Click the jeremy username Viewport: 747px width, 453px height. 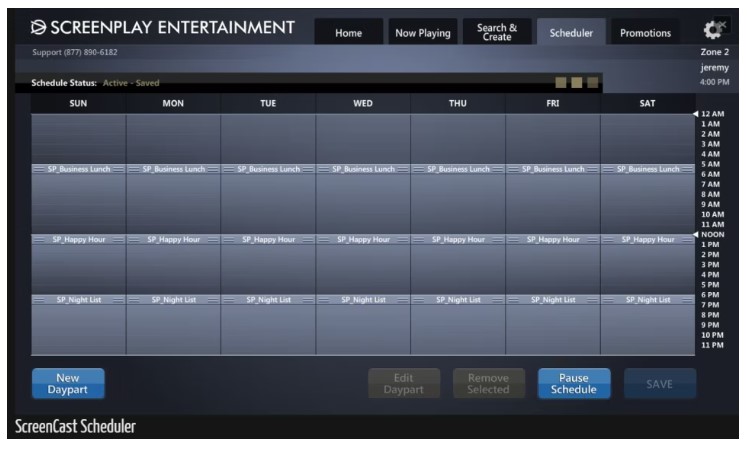(x=715, y=68)
